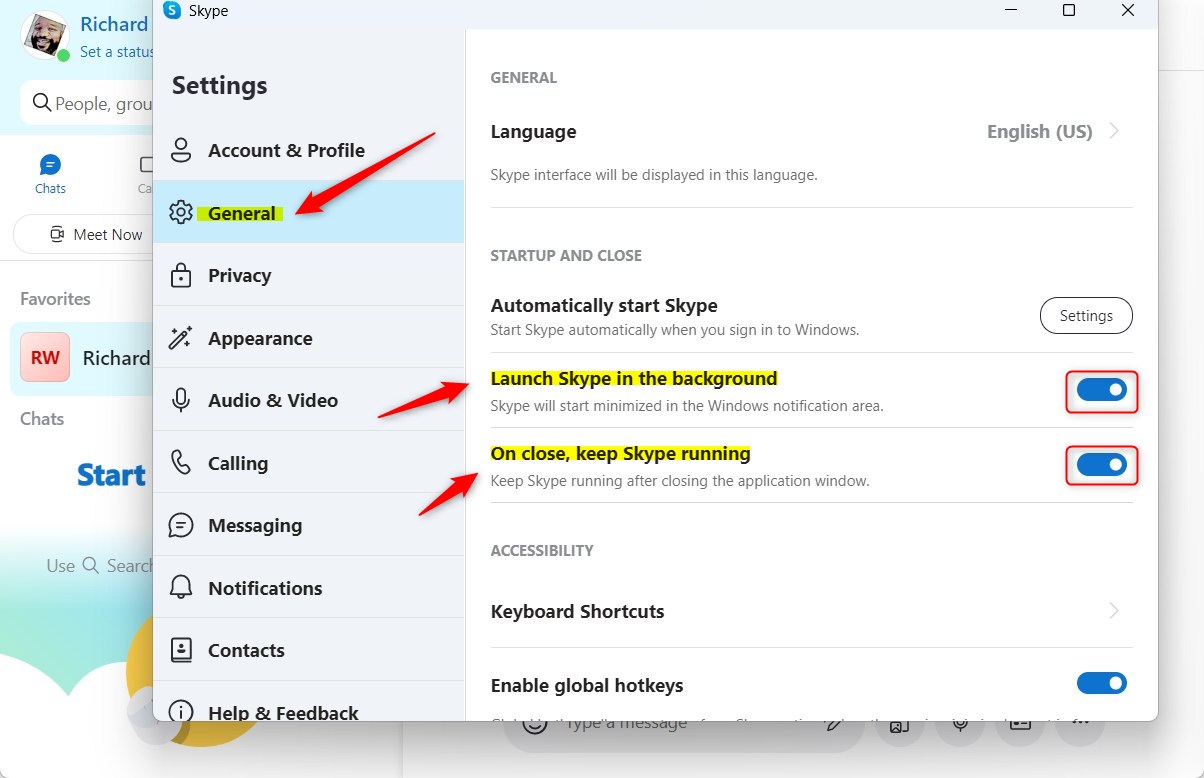Click the People, groups search field
The height and width of the screenshot is (778, 1204).
95,103
